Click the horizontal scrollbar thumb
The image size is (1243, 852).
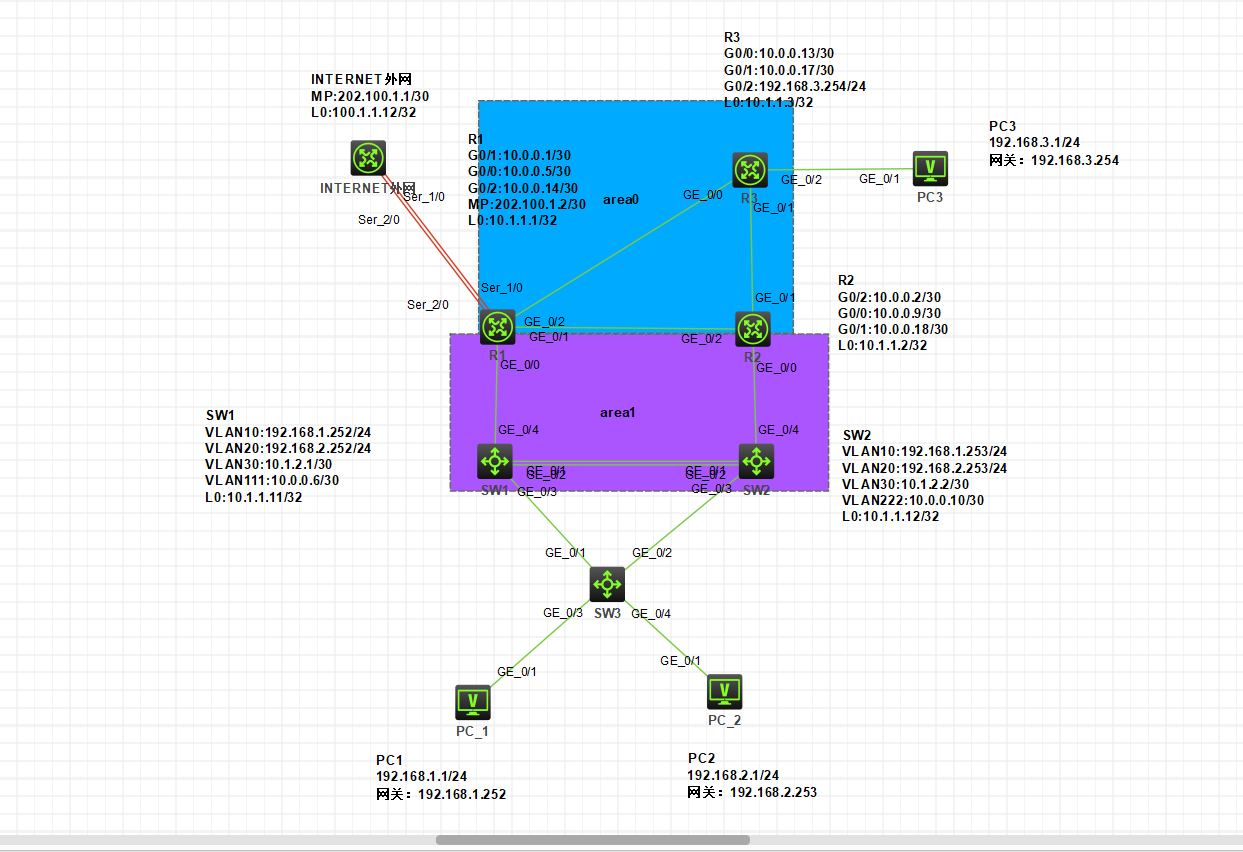593,840
